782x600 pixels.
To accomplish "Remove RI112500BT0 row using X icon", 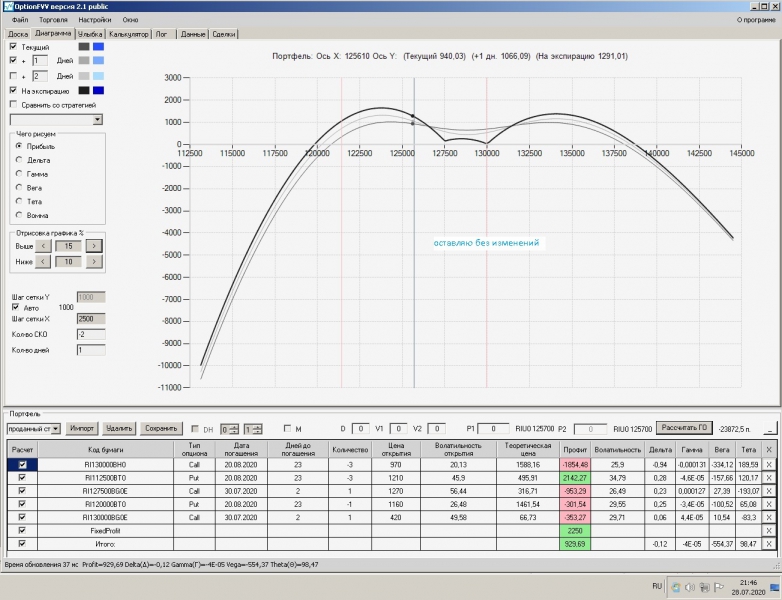I will [x=768, y=478].
